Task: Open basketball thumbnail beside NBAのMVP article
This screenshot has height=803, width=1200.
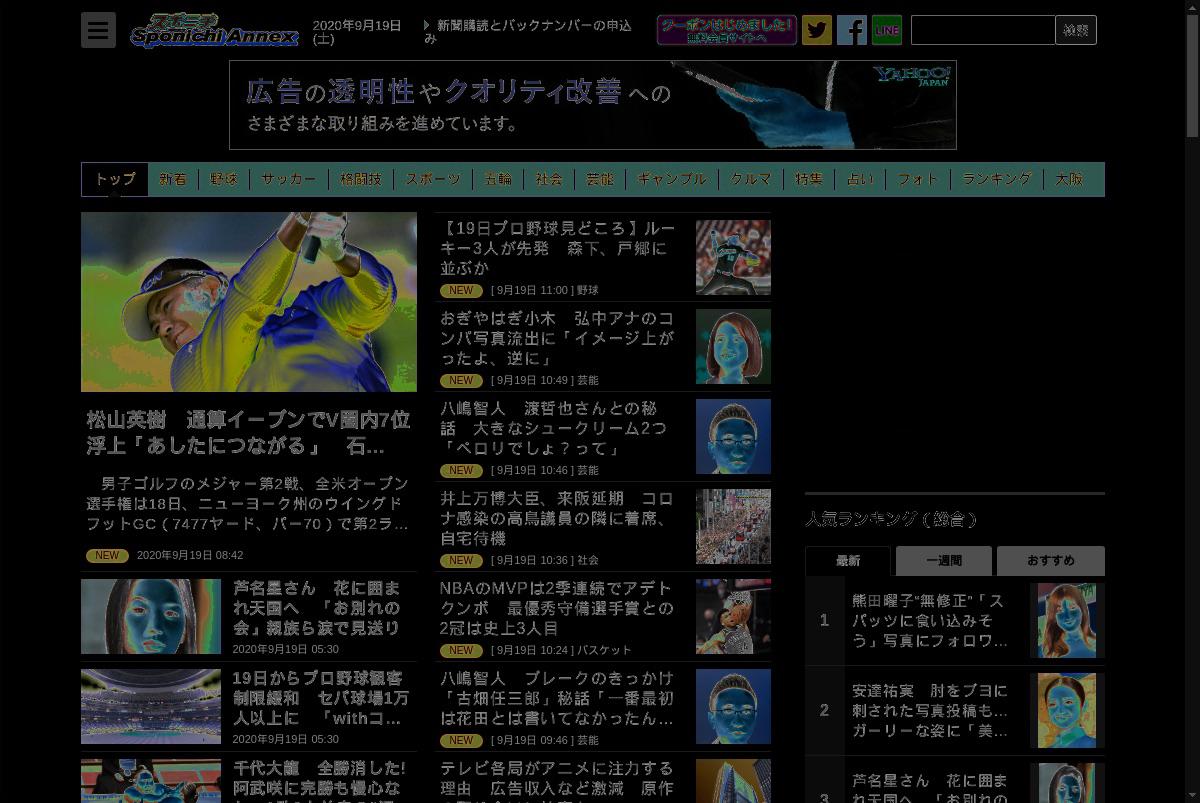Action: point(733,617)
